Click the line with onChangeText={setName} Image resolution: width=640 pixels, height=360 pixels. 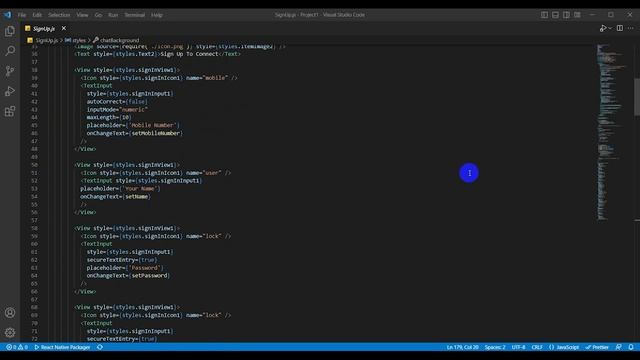pos(115,196)
